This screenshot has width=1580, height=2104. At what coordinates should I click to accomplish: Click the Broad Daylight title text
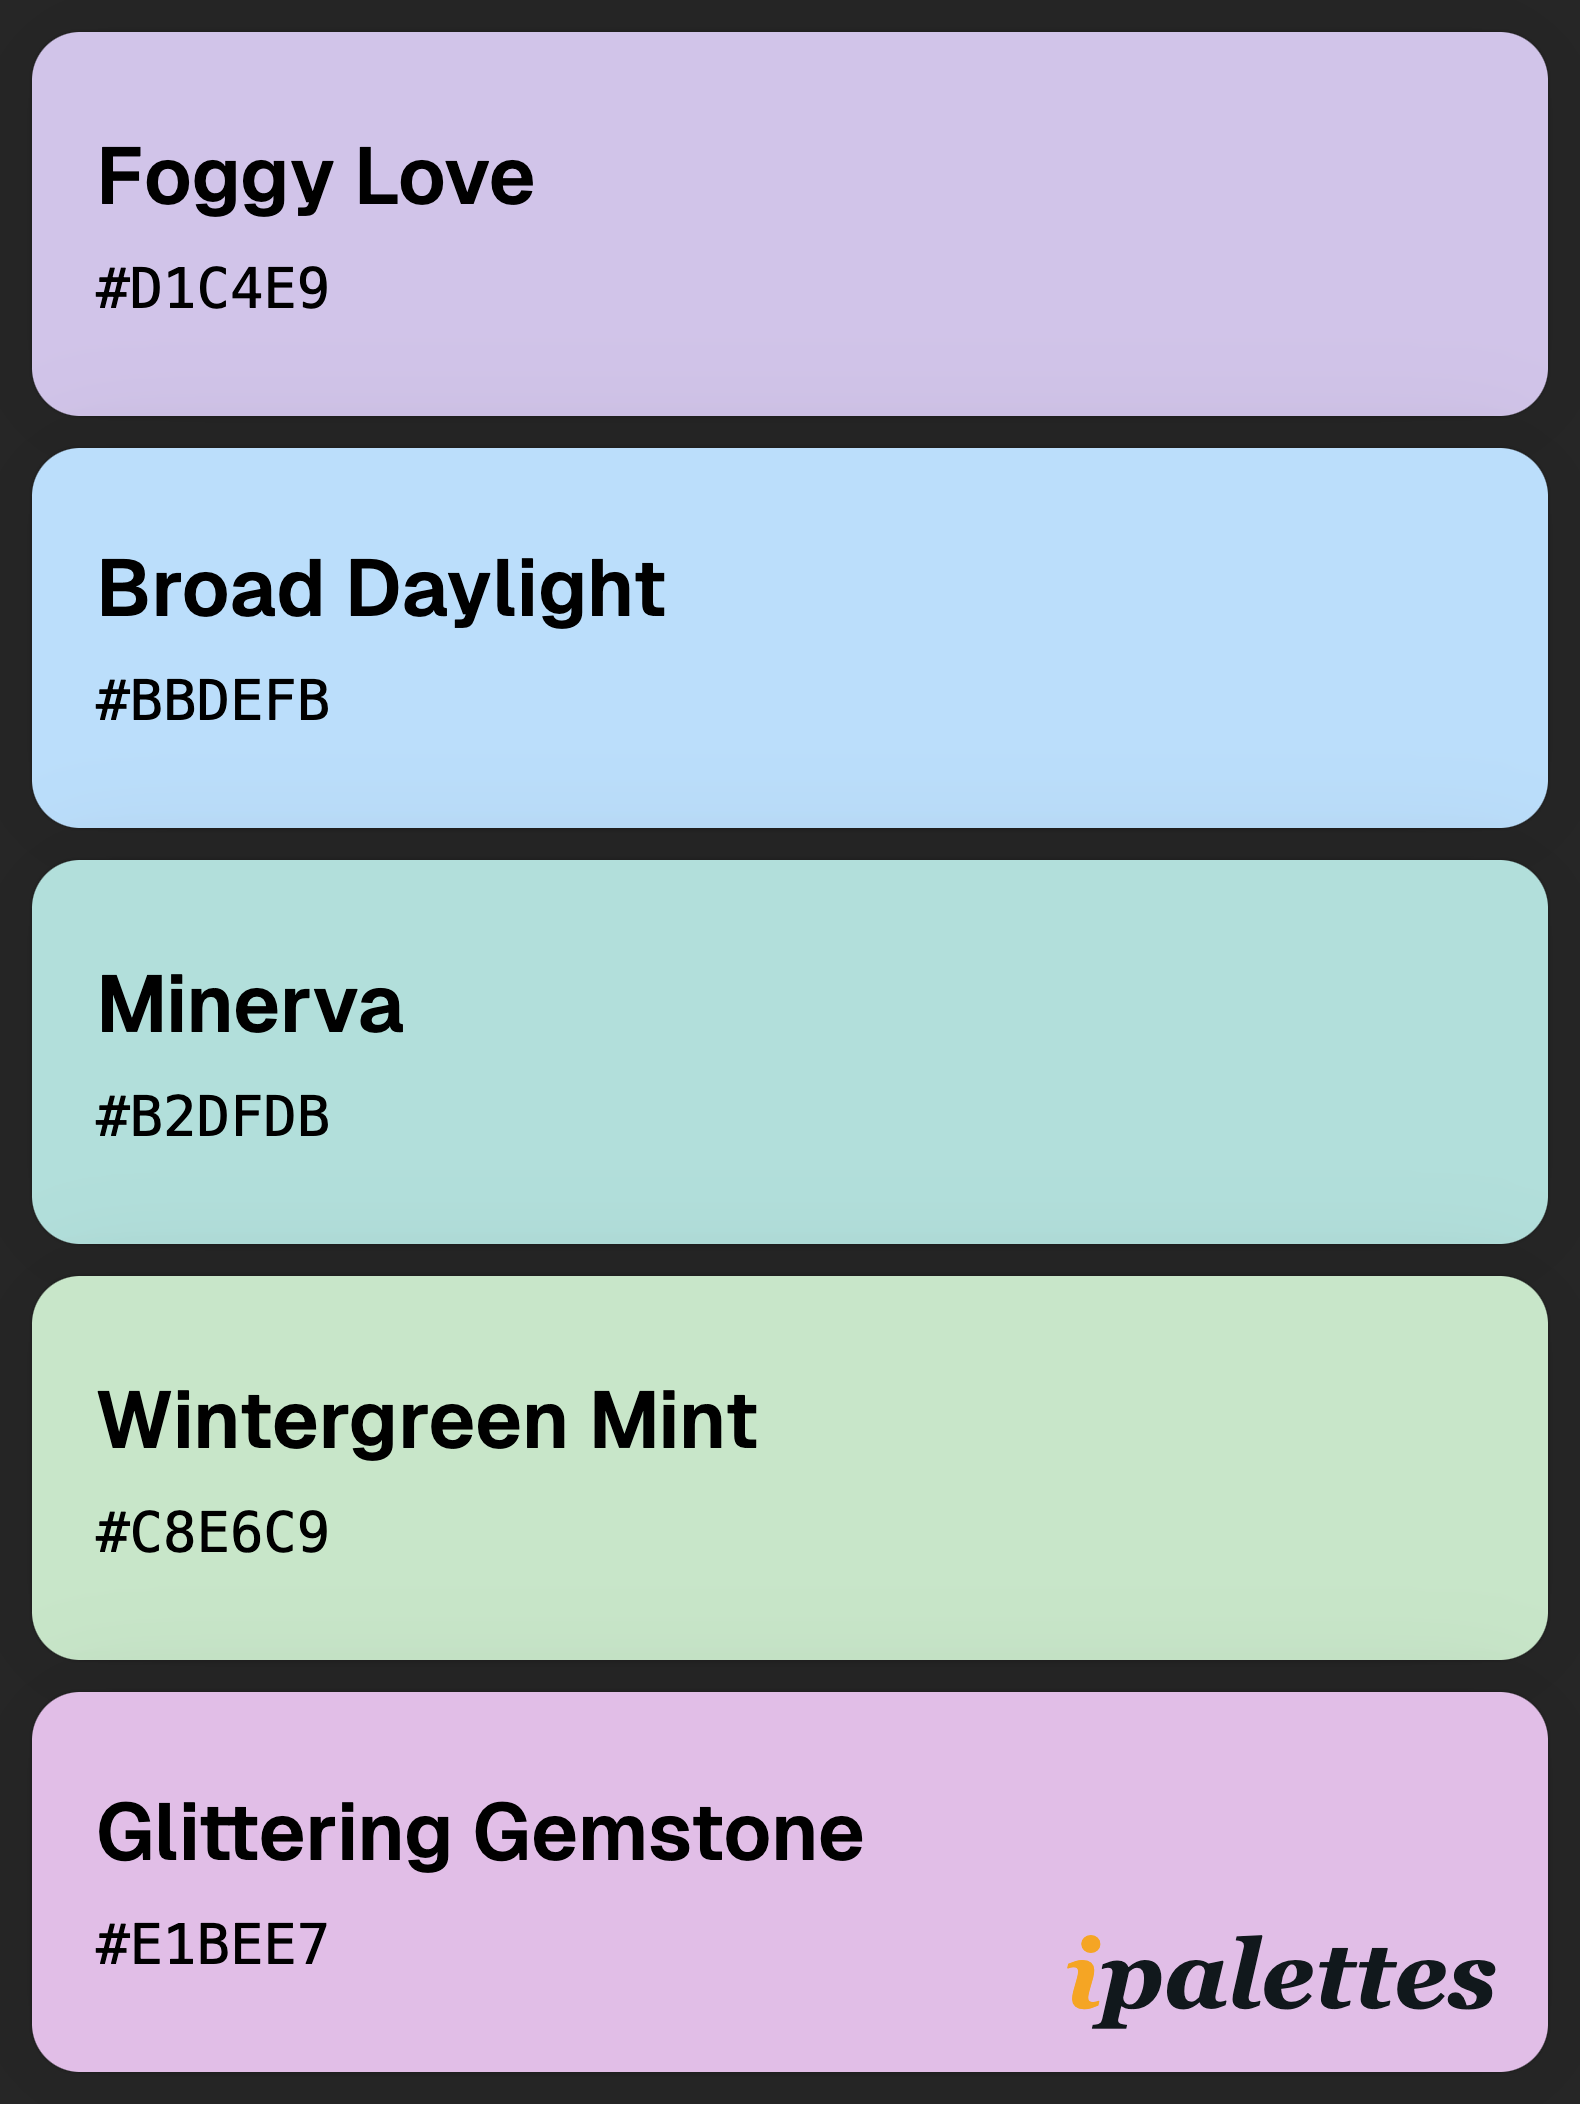(381, 590)
